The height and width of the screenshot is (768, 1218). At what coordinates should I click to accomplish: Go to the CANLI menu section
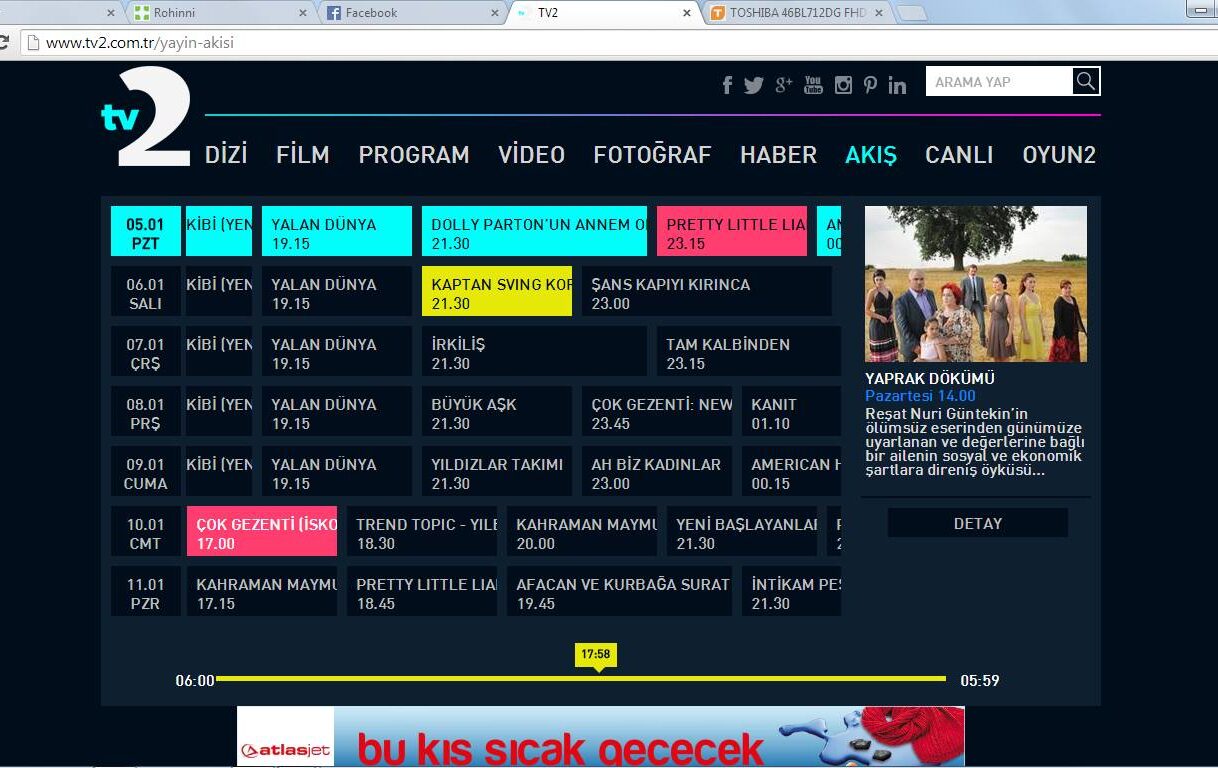point(958,155)
